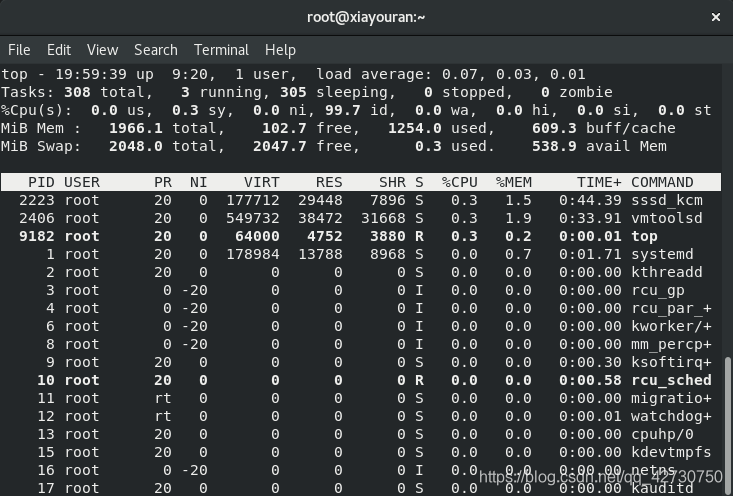Click TIME+ value 0:44.39
The height and width of the screenshot is (496, 733).
590,200
